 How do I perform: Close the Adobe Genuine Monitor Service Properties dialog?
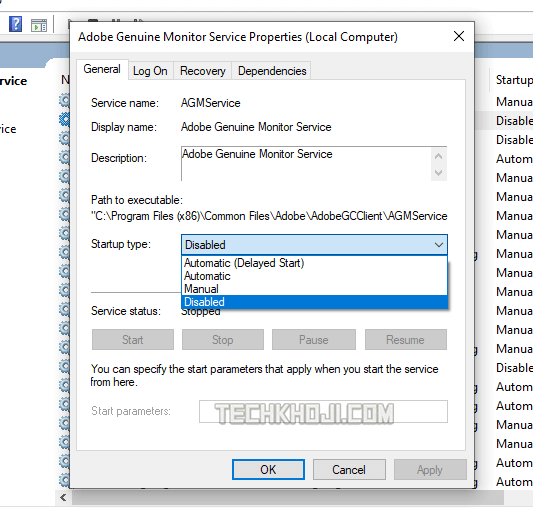459,36
